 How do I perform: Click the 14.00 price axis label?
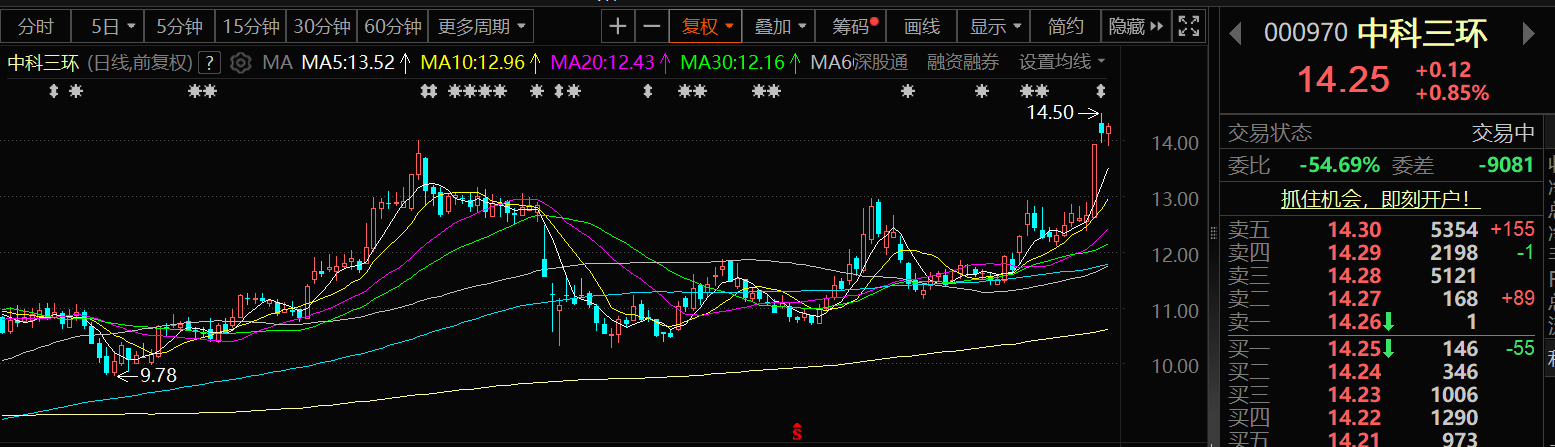click(x=1175, y=143)
